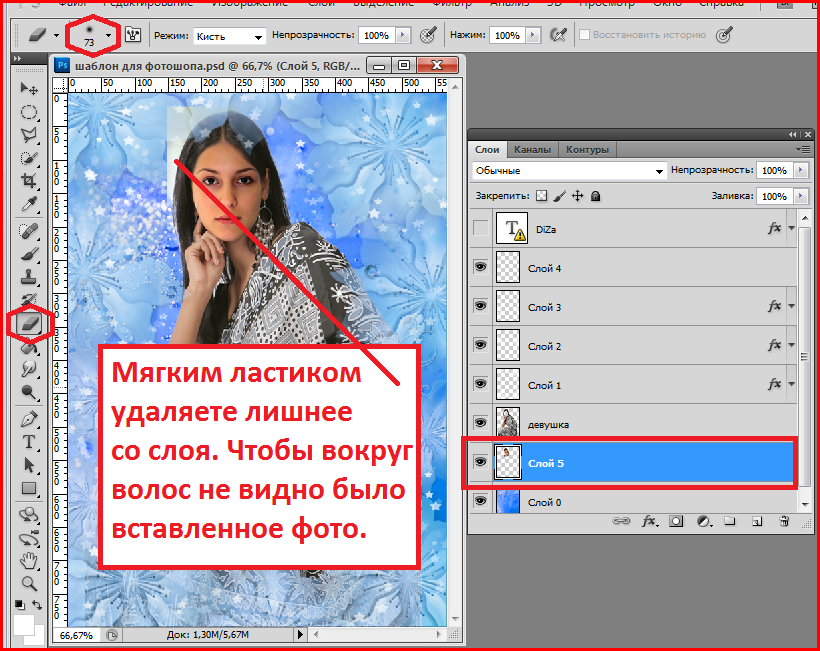Screen dimensions: 820x651
Task: Select the Path Selection tool
Action: [x=29, y=465]
